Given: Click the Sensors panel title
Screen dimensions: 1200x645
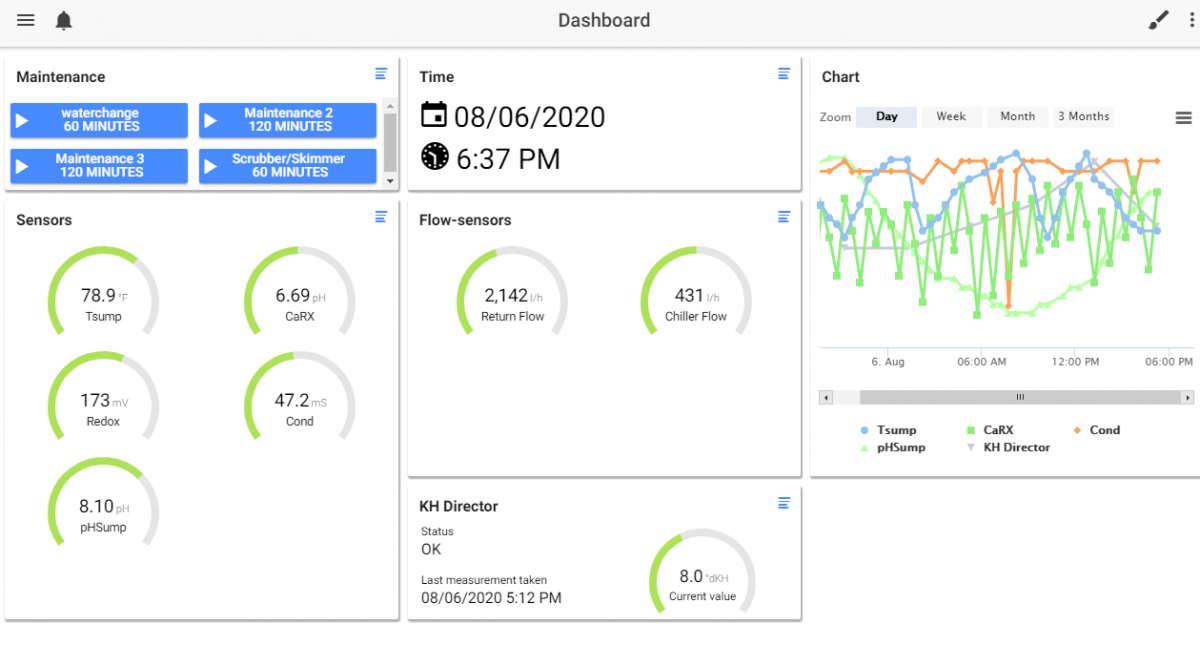Looking at the screenshot, I should tap(44, 220).
